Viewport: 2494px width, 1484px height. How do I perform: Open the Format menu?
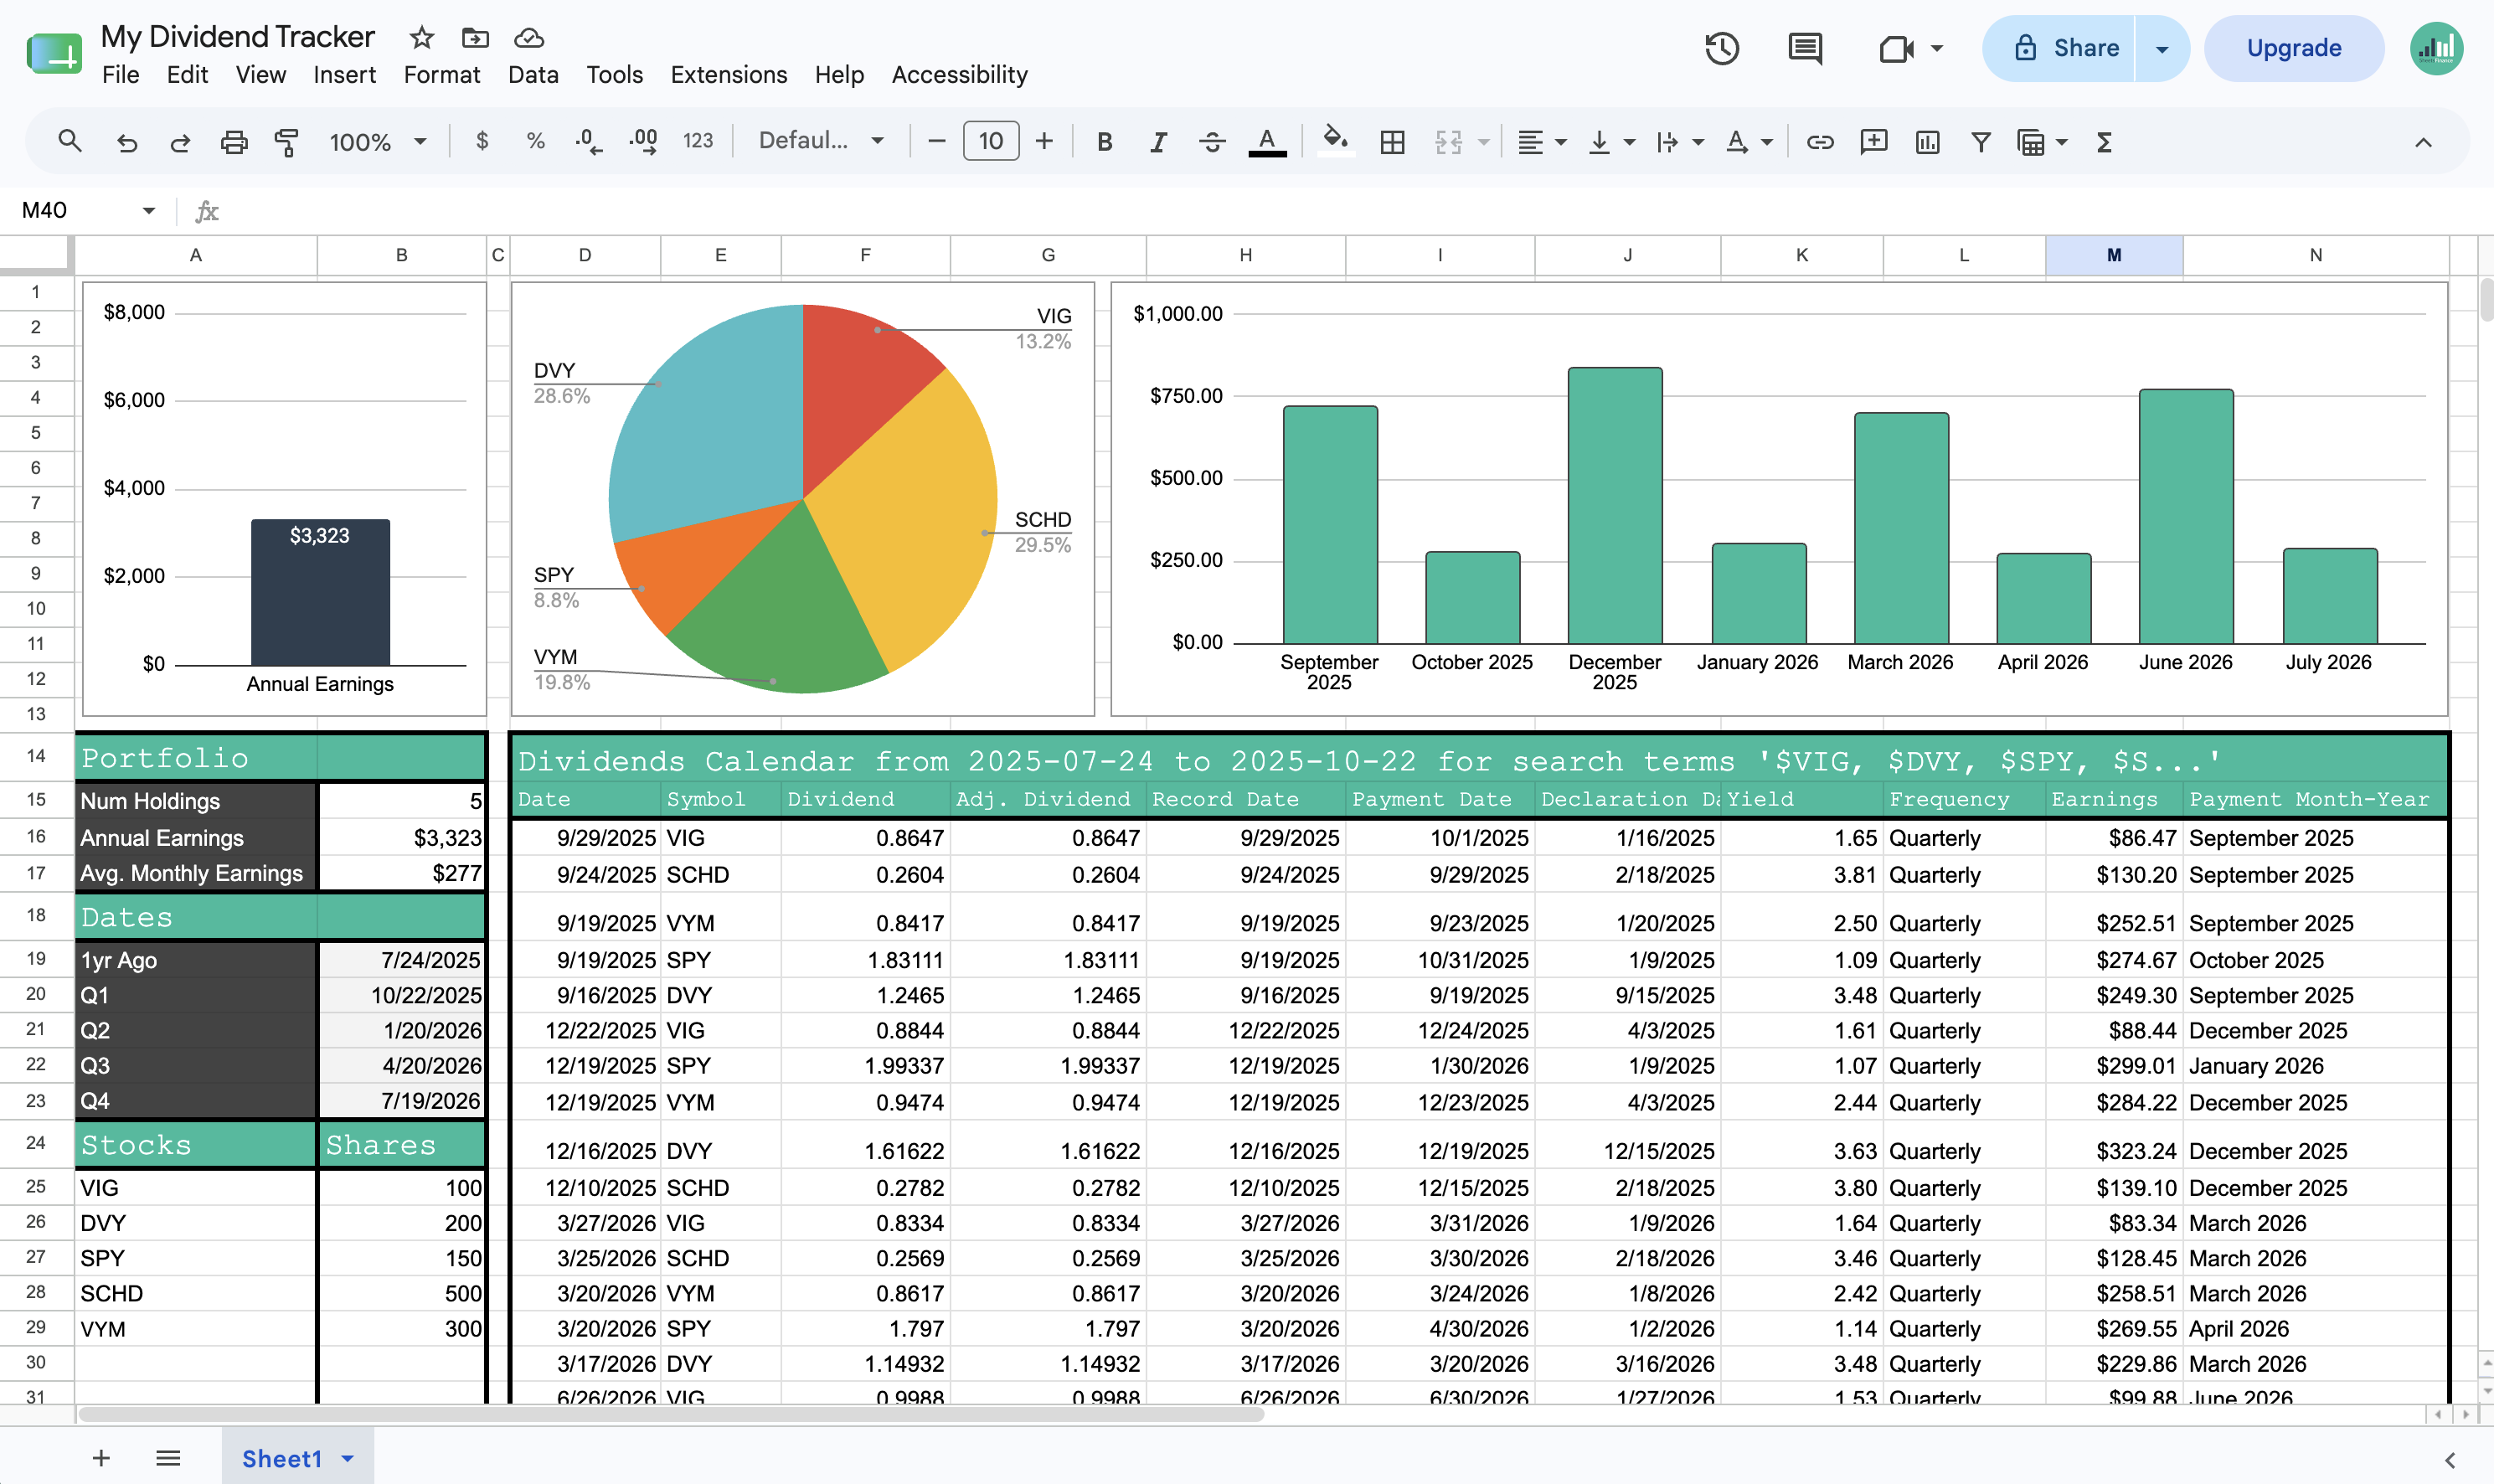(x=442, y=75)
